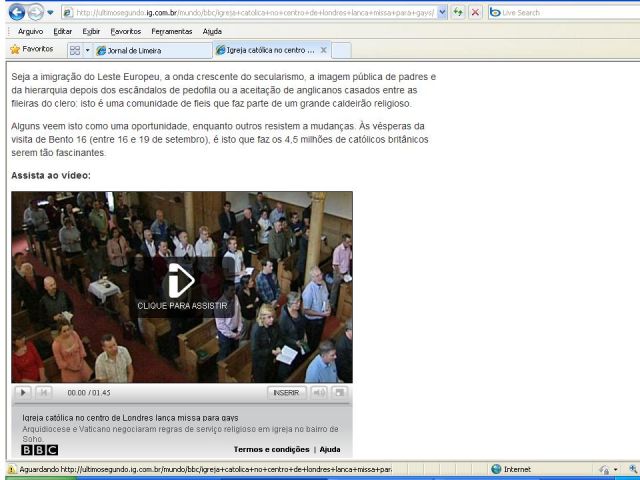Viewport: 640px width, 480px height.
Task: Toggle fullscreen on the video player
Action: tap(340, 393)
